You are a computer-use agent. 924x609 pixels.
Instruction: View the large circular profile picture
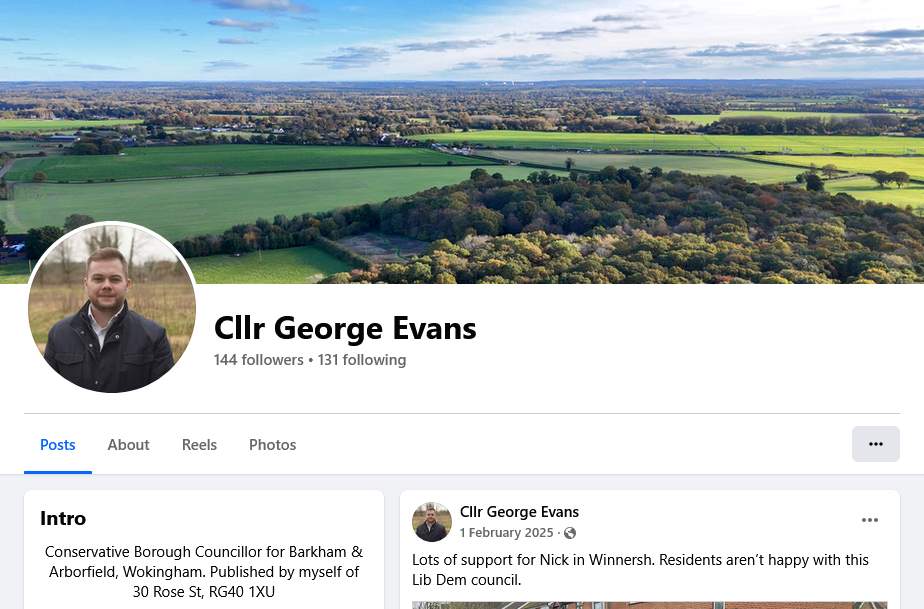point(112,308)
